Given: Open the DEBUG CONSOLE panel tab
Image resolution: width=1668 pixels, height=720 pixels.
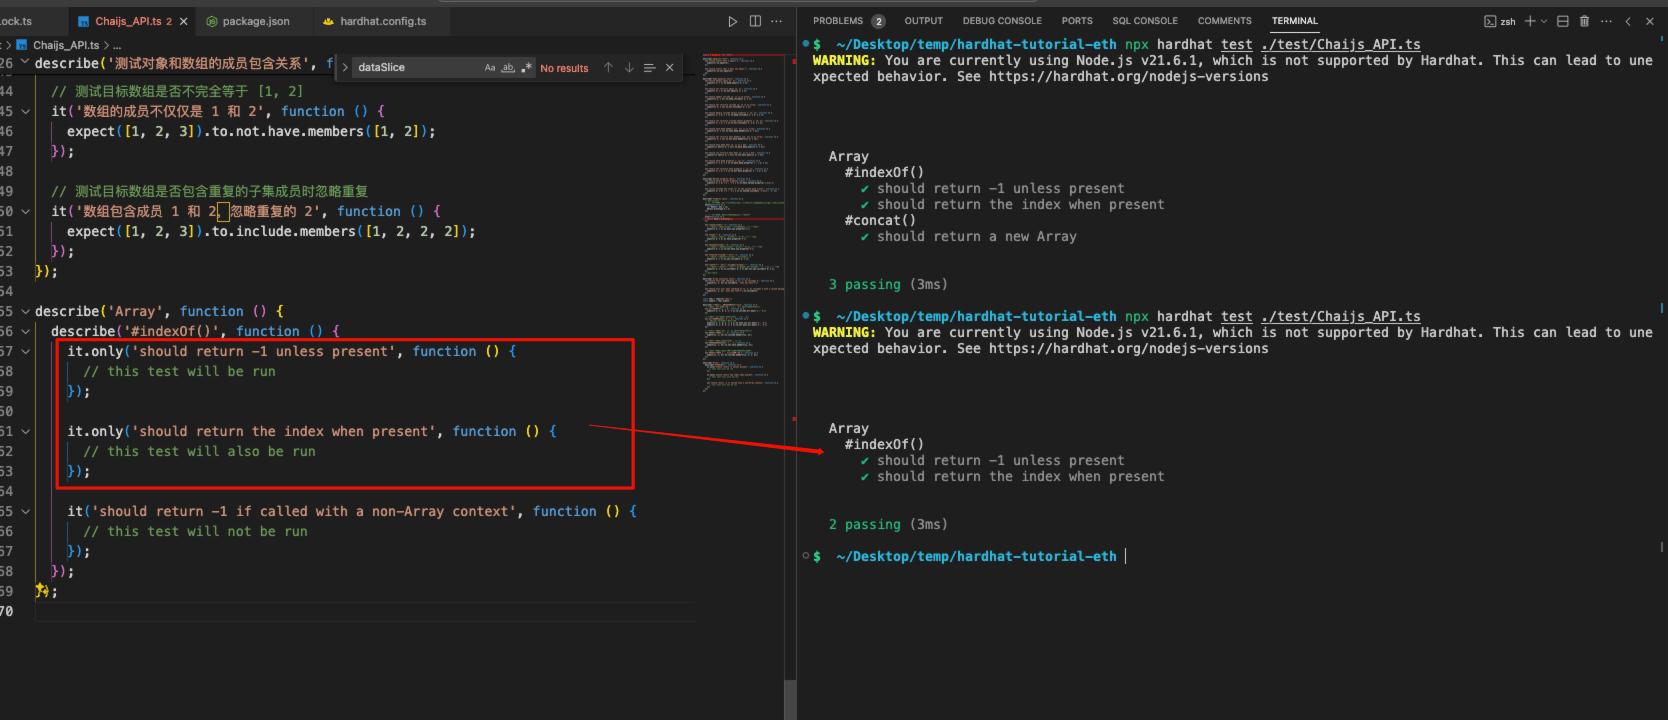Looking at the screenshot, I should pos(1002,21).
